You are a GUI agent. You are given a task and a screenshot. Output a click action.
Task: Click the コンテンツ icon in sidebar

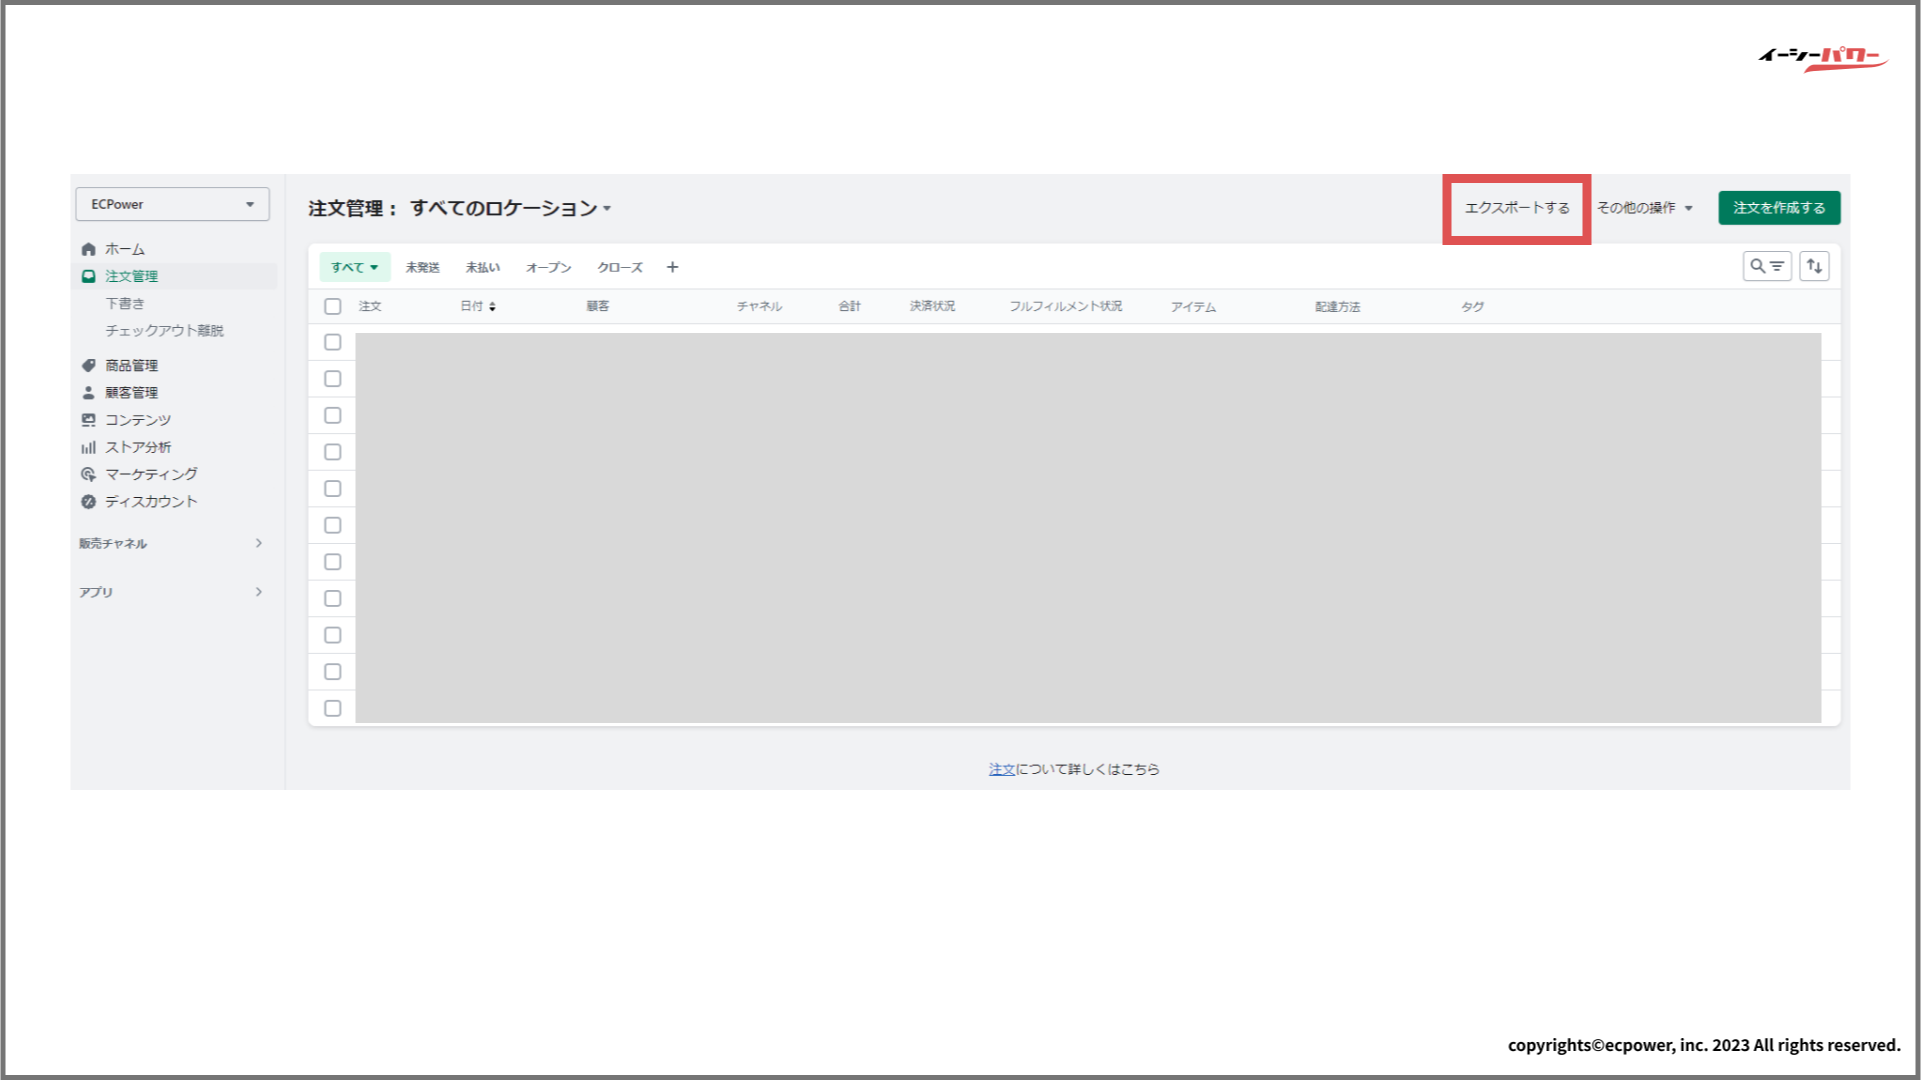88,420
